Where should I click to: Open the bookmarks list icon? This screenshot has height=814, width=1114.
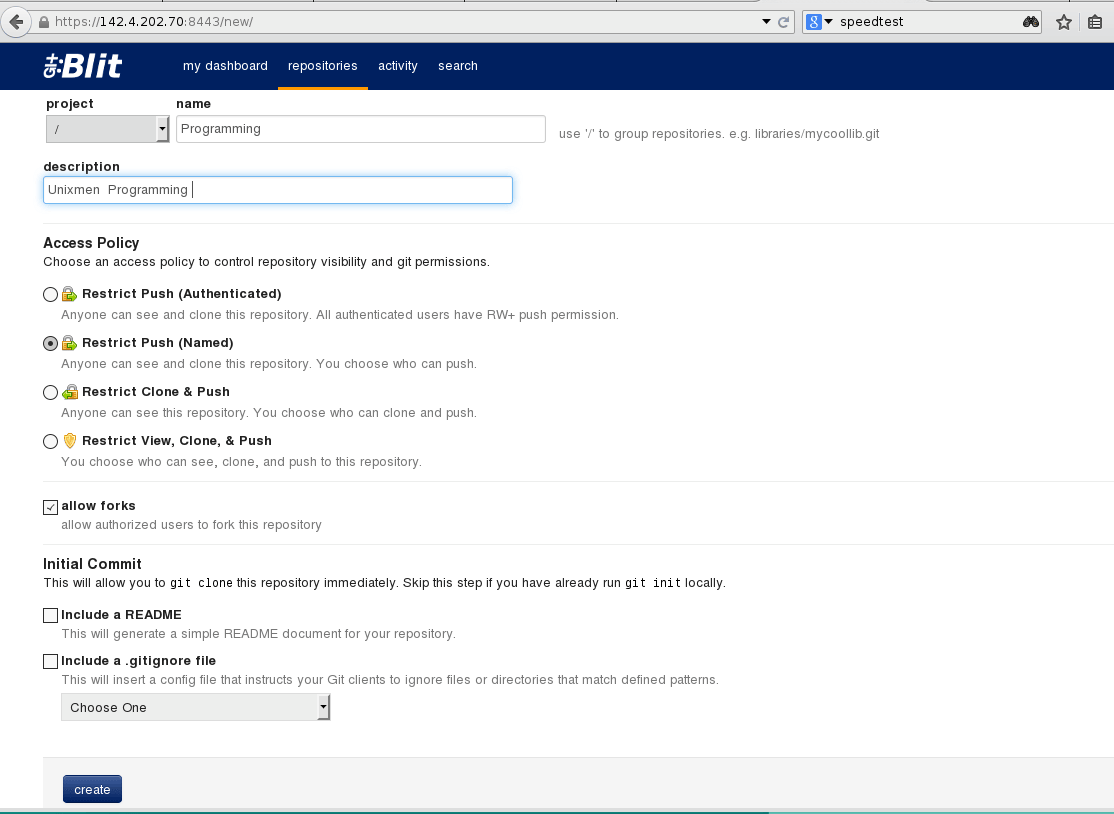click(1095, 21)
